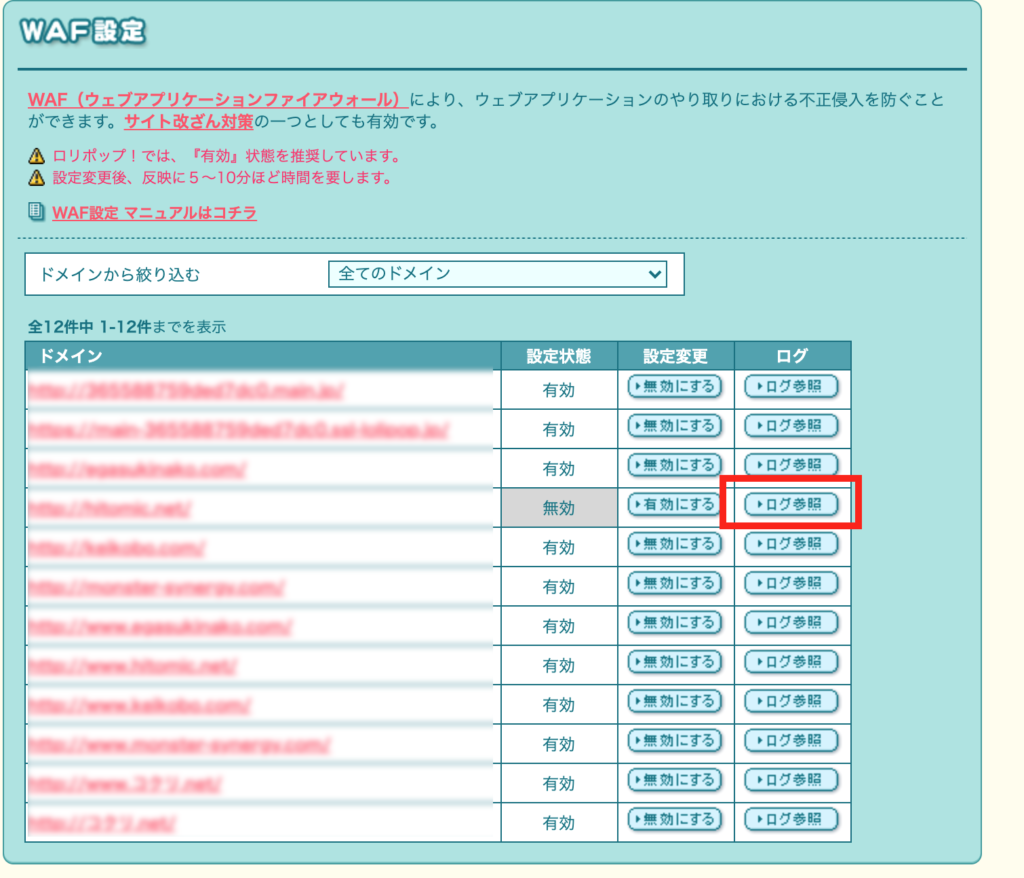Click the 設定状態 column header
This screenshot has height=878, width=1024.
pos(559,356)
